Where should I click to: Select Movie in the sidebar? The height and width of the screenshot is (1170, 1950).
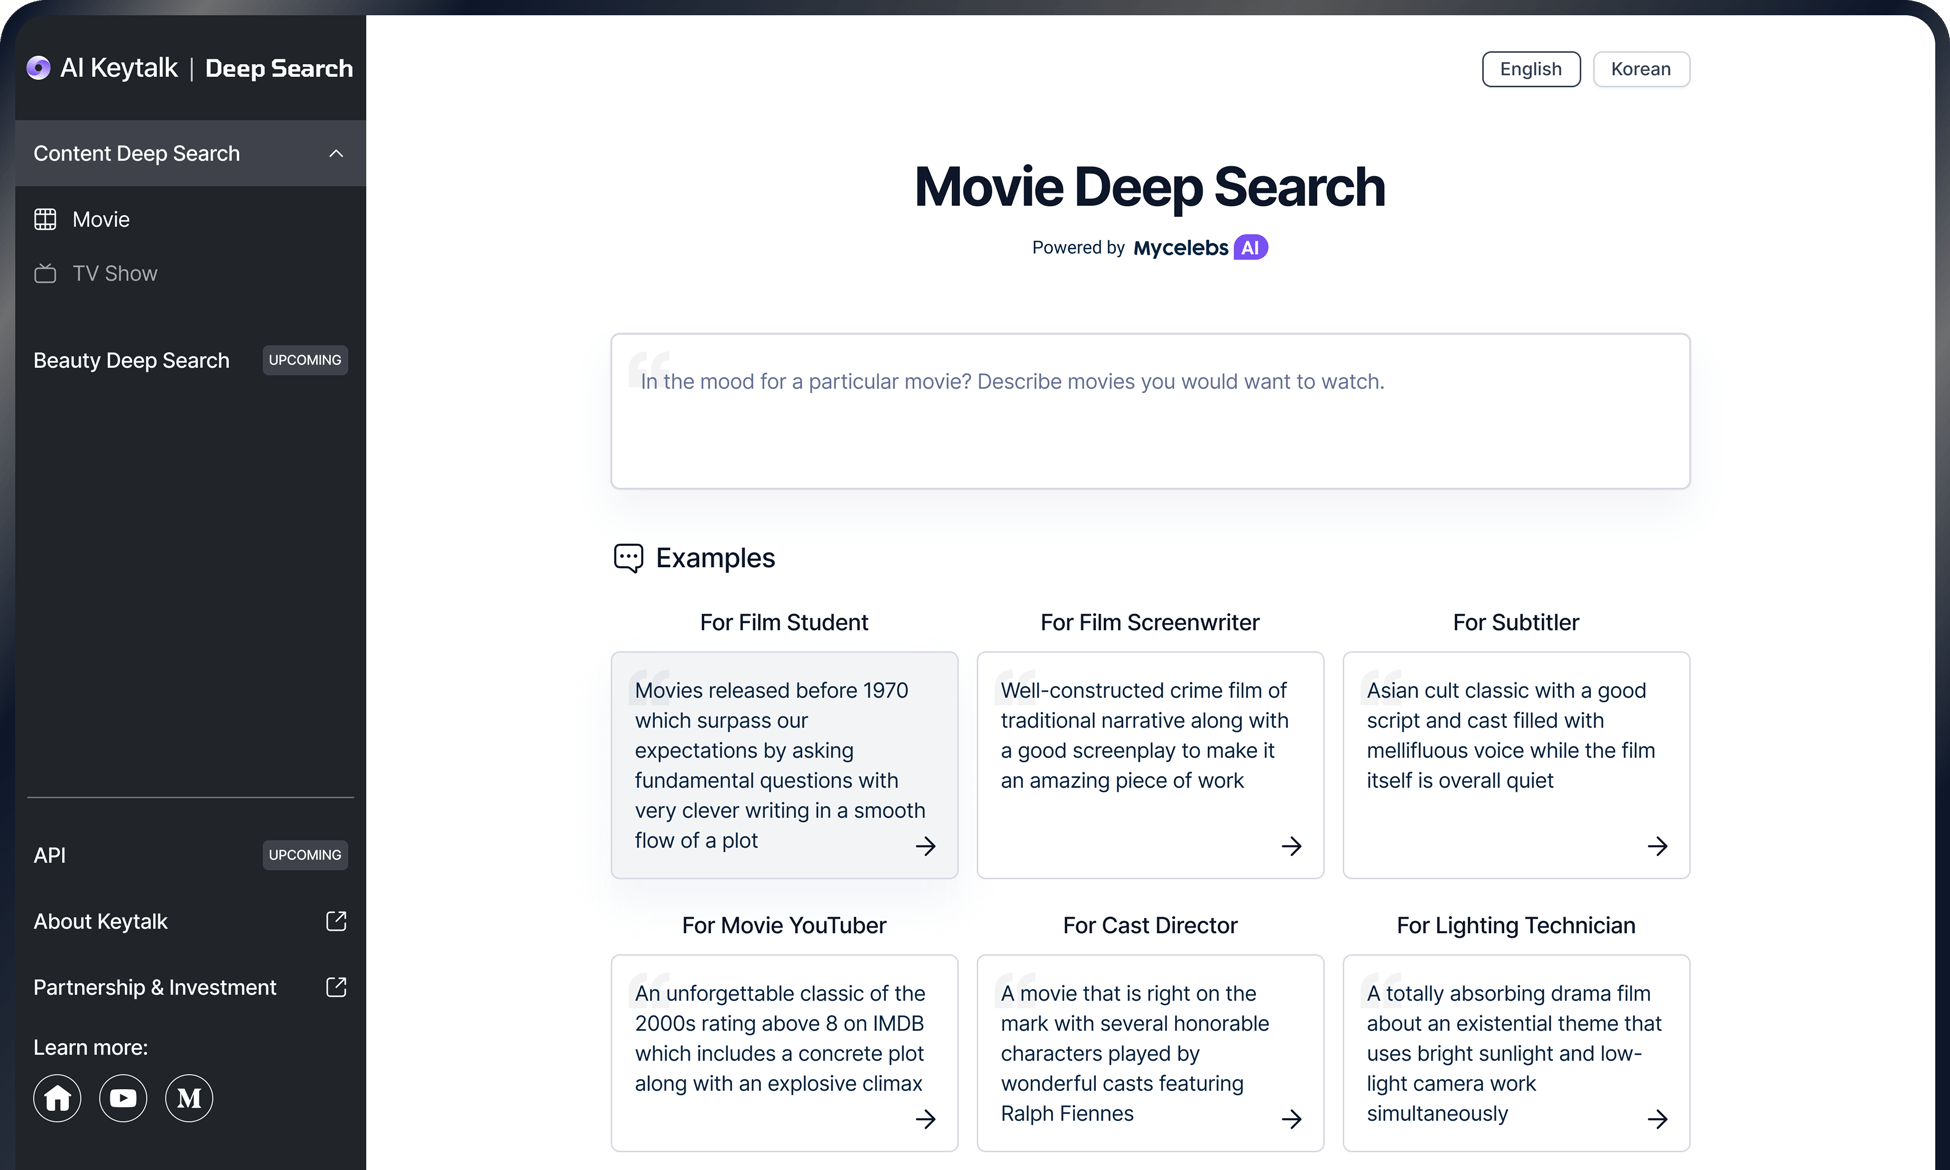coord(101,219)
